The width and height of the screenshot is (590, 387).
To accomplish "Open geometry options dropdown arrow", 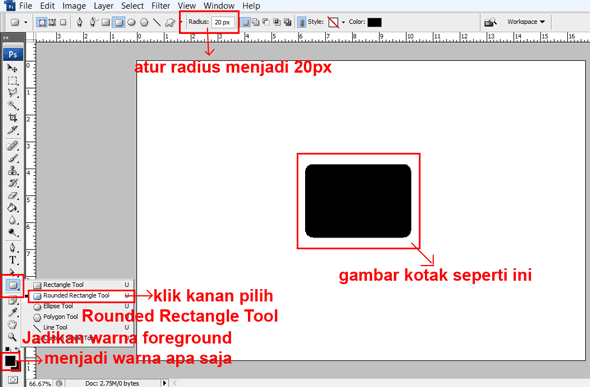I will click(x=181, y=22).
